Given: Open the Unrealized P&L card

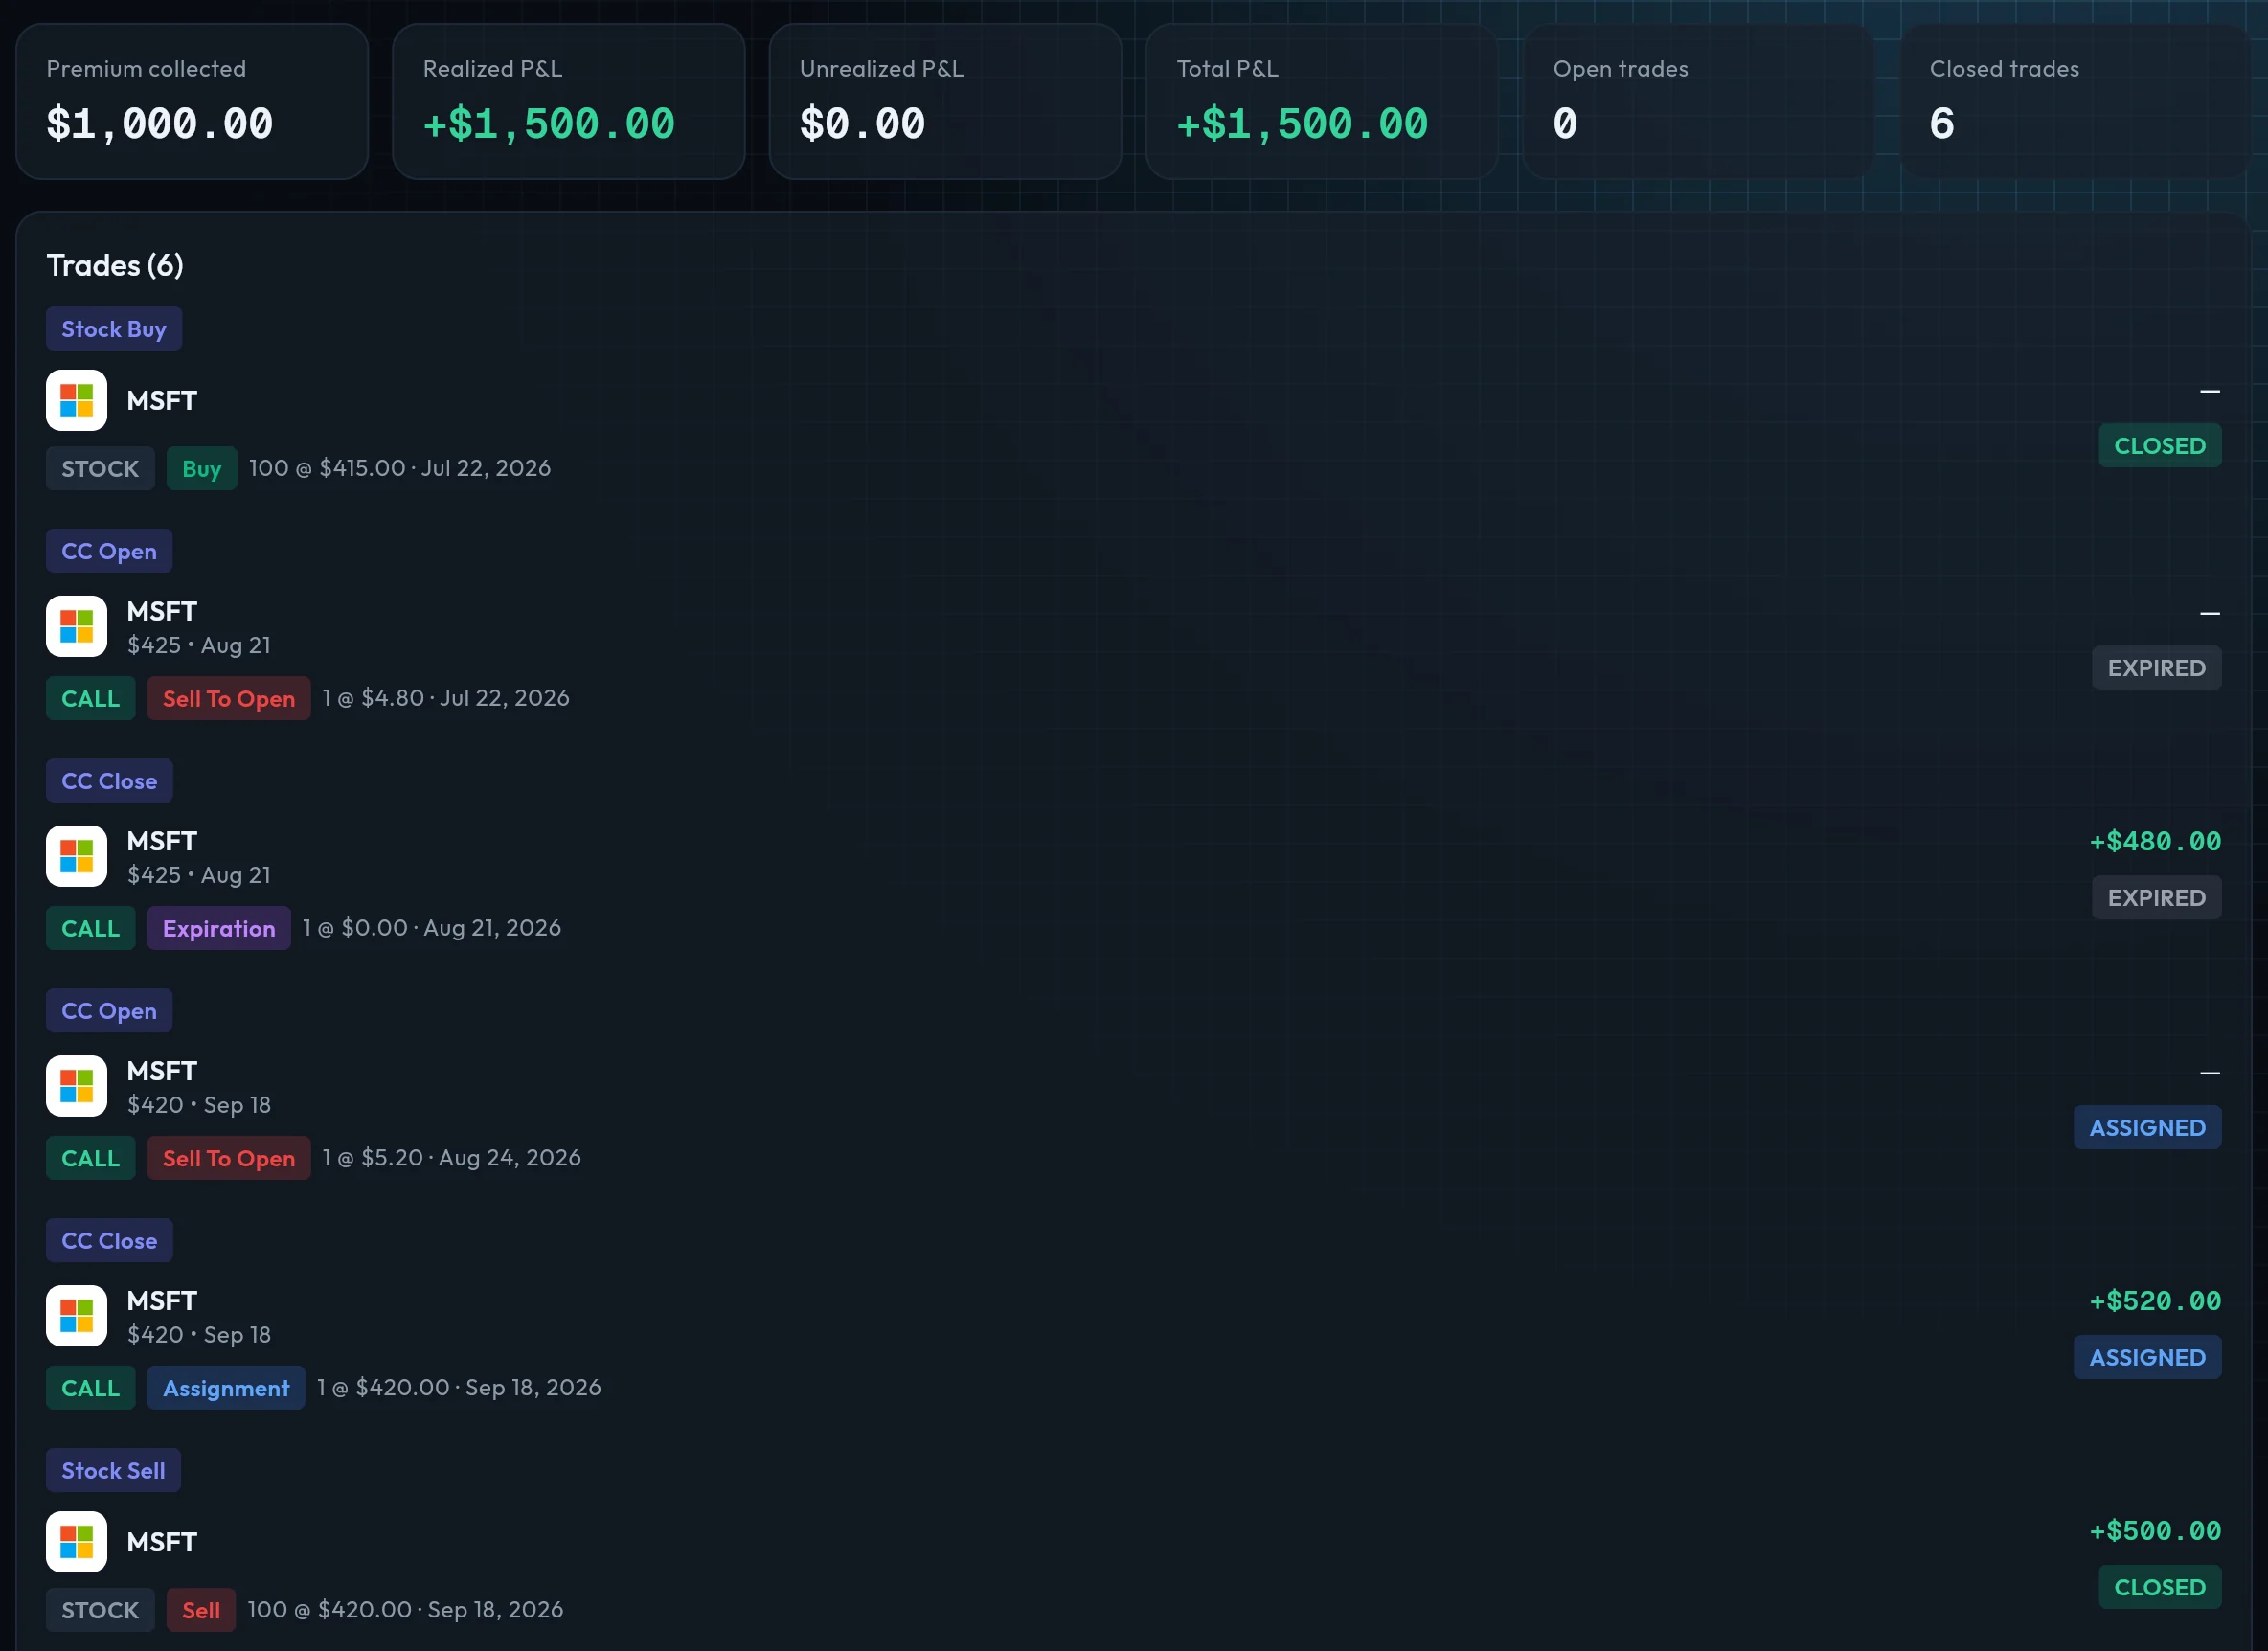Looking at the screenshot, I should coord(945,102).
